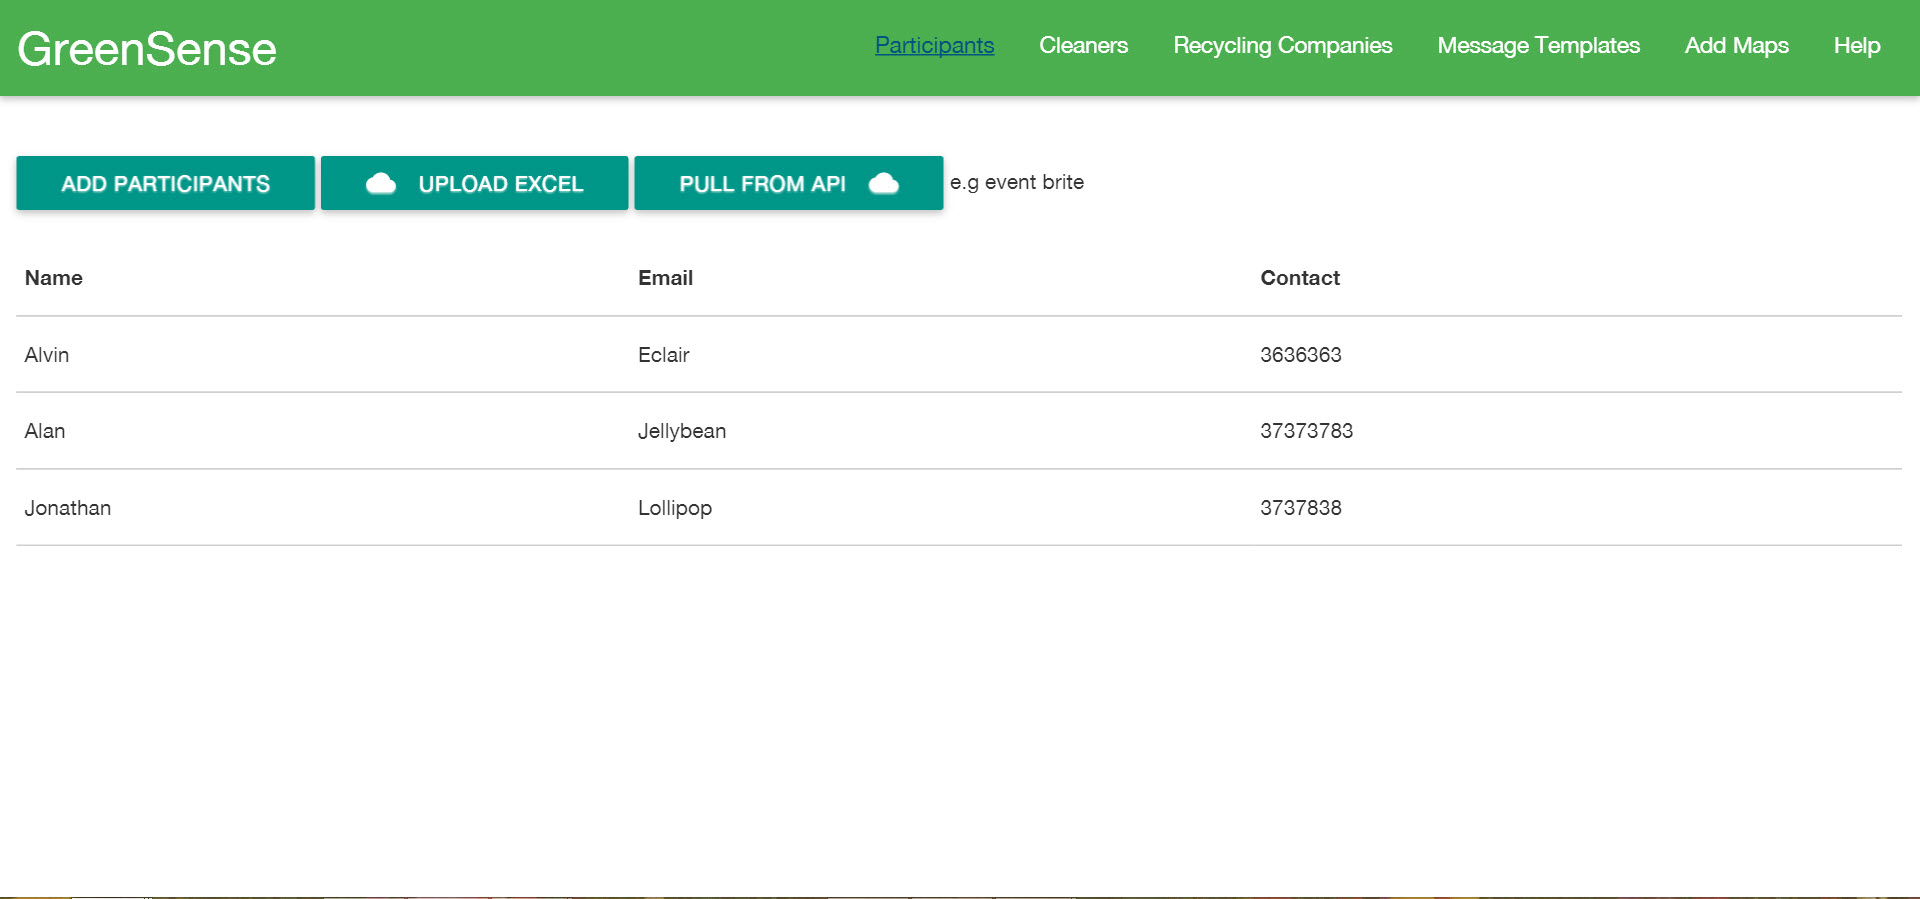
Task: Click the cloud icon on Upload Excel
Action: pos(381,183)
